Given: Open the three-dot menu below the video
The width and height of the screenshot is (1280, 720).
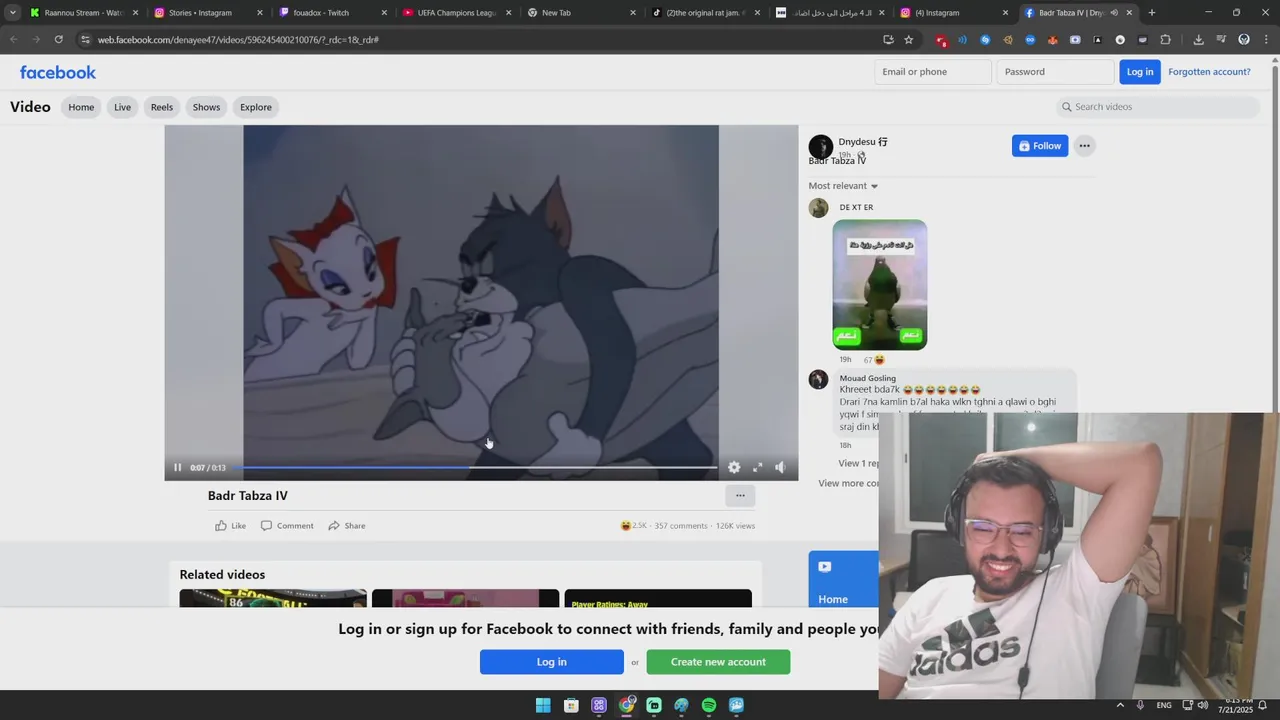Looking at the screenshot, I should click(x=740, y=495).
